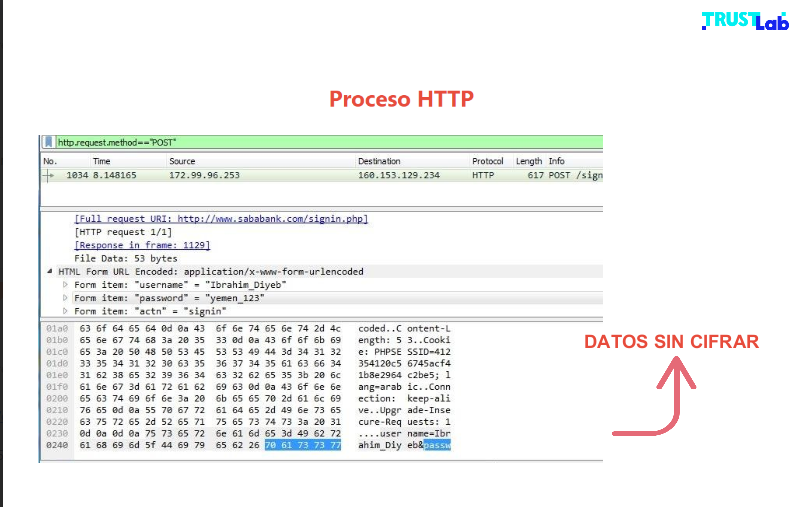Sort by the Time column header

(x=102, y=161)
